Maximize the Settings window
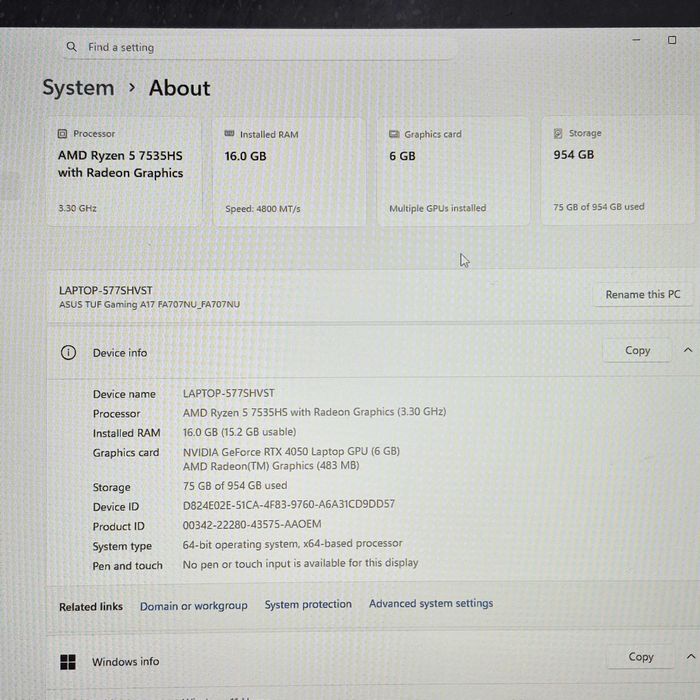Image resolution: width=700 pixels, height=700 pixels. [671, 40]
